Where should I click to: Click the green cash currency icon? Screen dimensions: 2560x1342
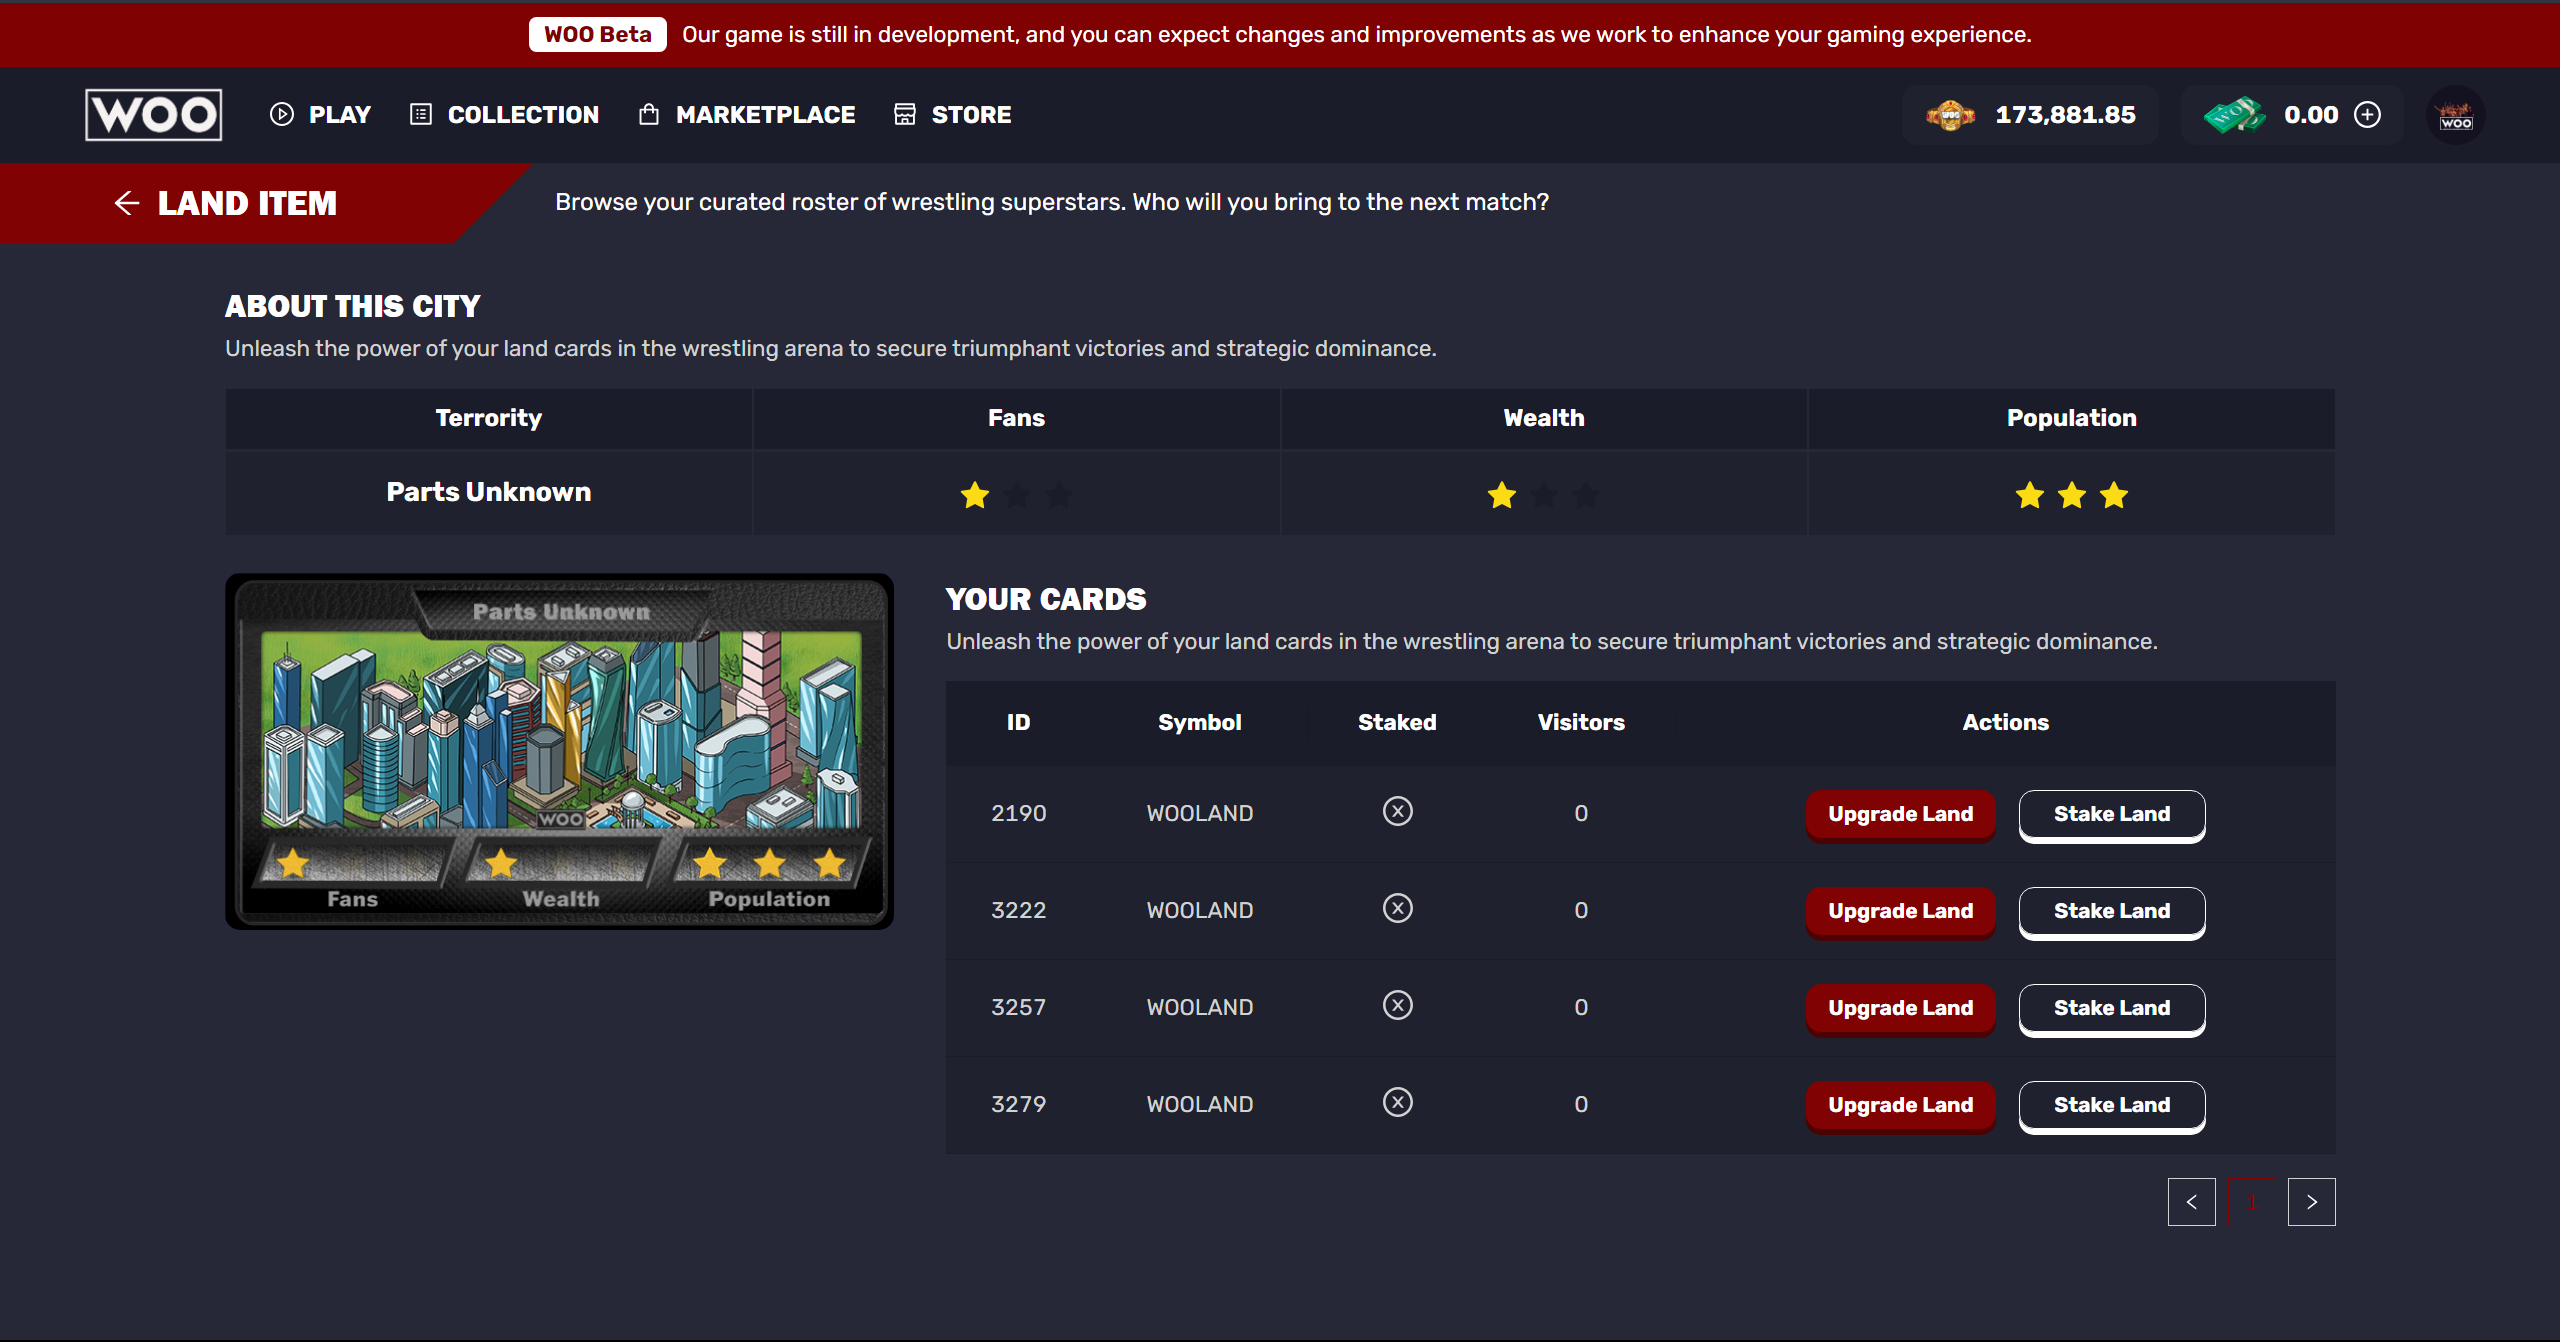[x=2233, y=115]
